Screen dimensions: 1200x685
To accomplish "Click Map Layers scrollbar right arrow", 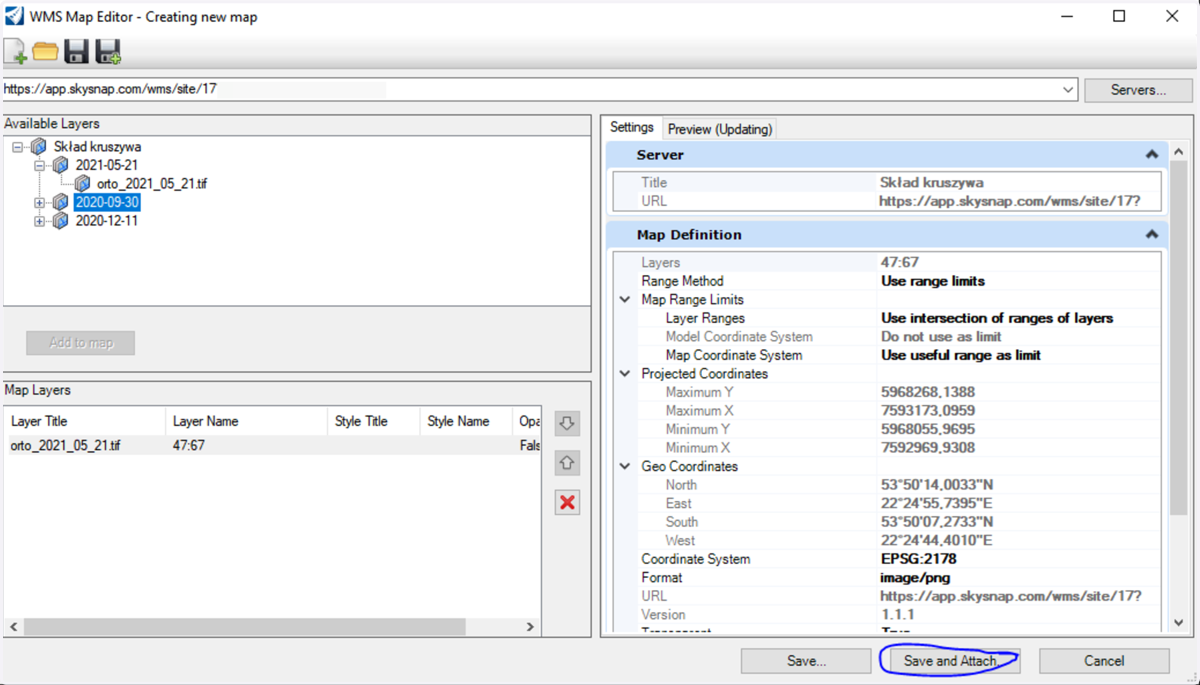I will pos(531,627).
